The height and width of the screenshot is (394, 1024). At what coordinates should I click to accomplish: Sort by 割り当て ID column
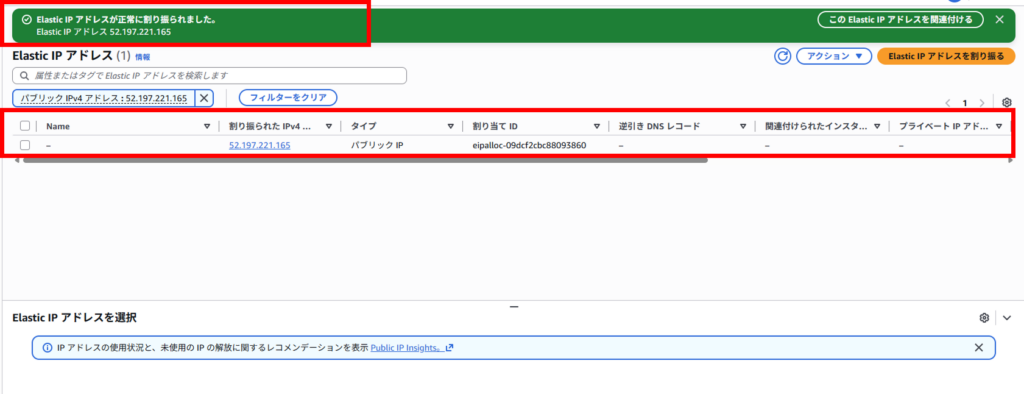(x=596, y=126)
